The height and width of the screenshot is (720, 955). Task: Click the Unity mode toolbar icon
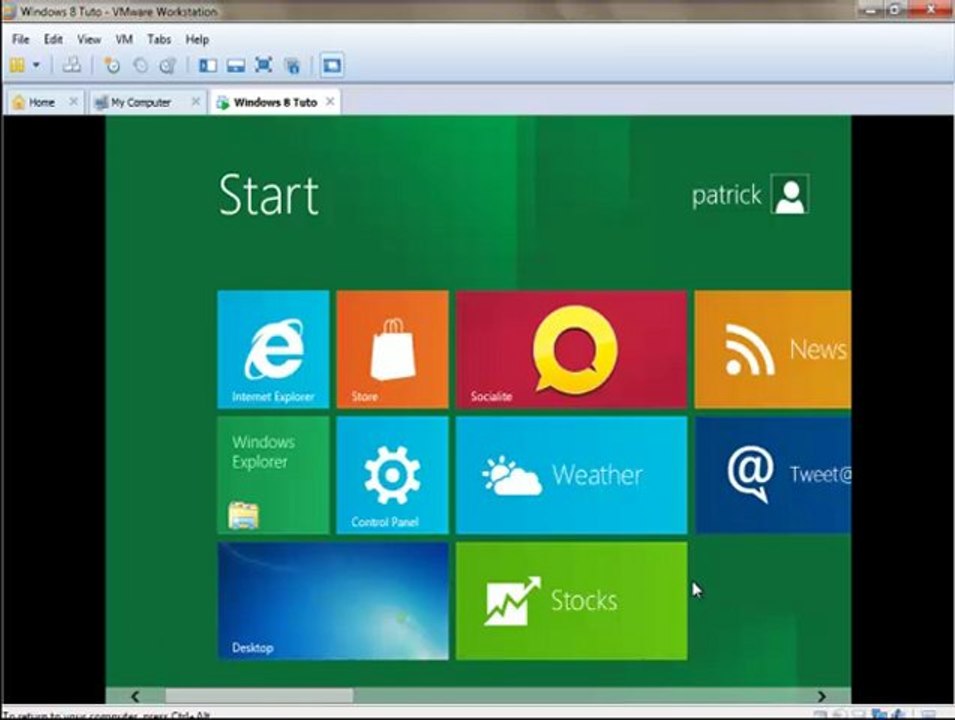point(292,65)
